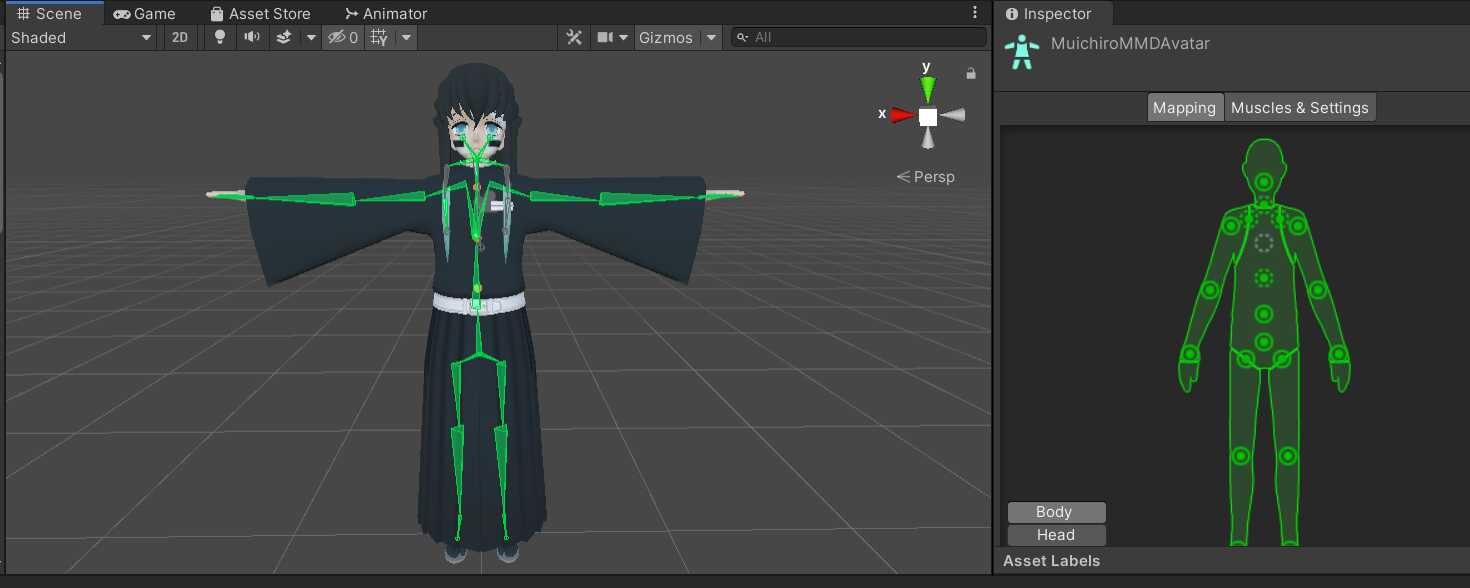Toggle the scene grid visibility
Viewport: 1470px width, 588px height.
click(379, 37)
